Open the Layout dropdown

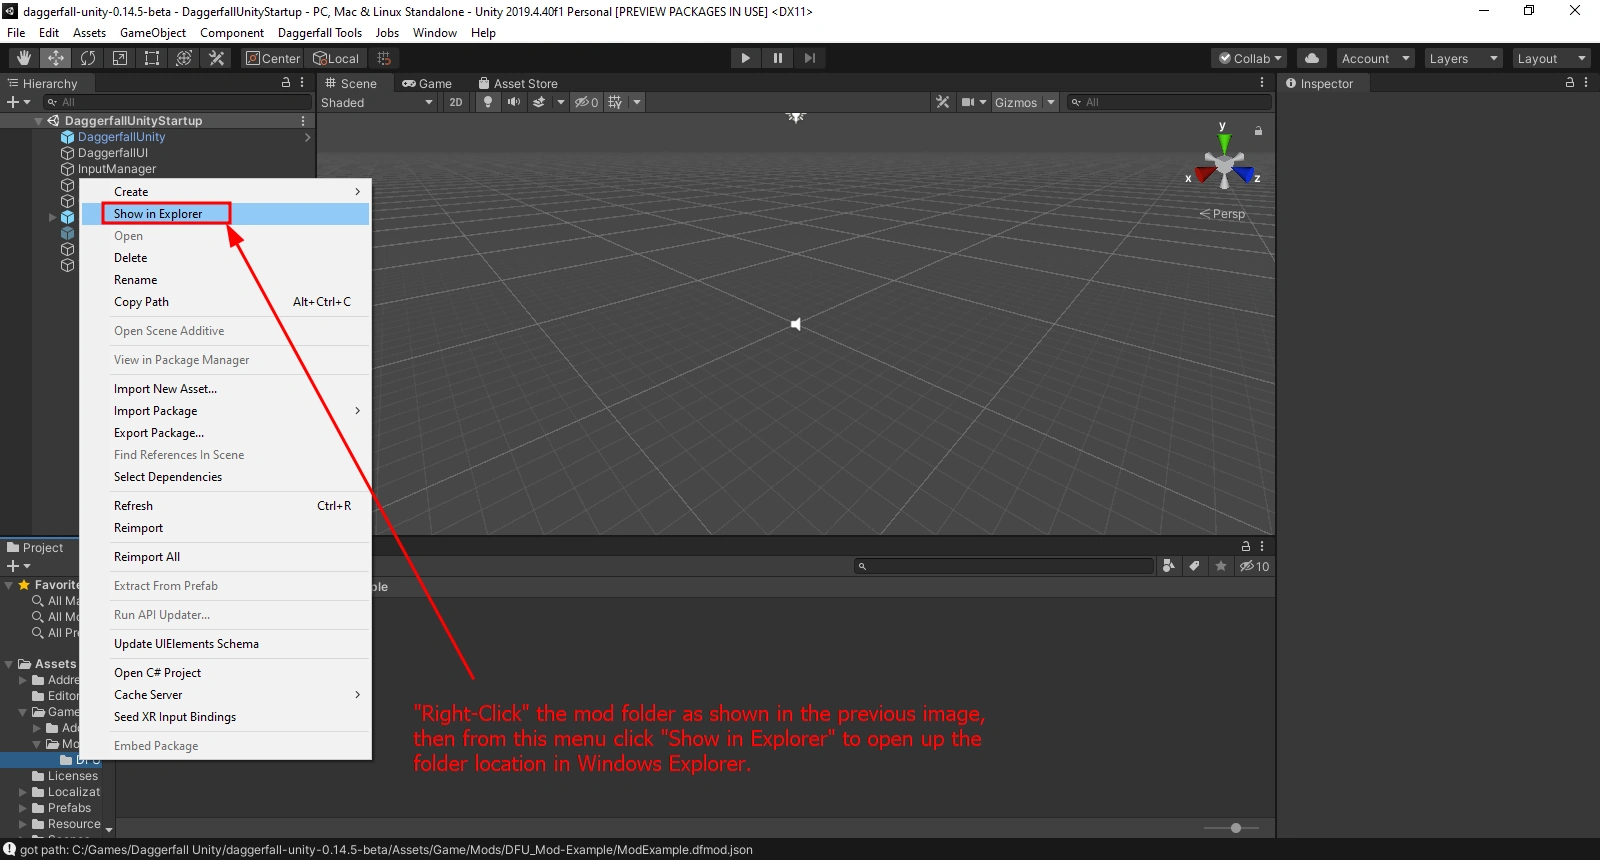(1551, 58)
